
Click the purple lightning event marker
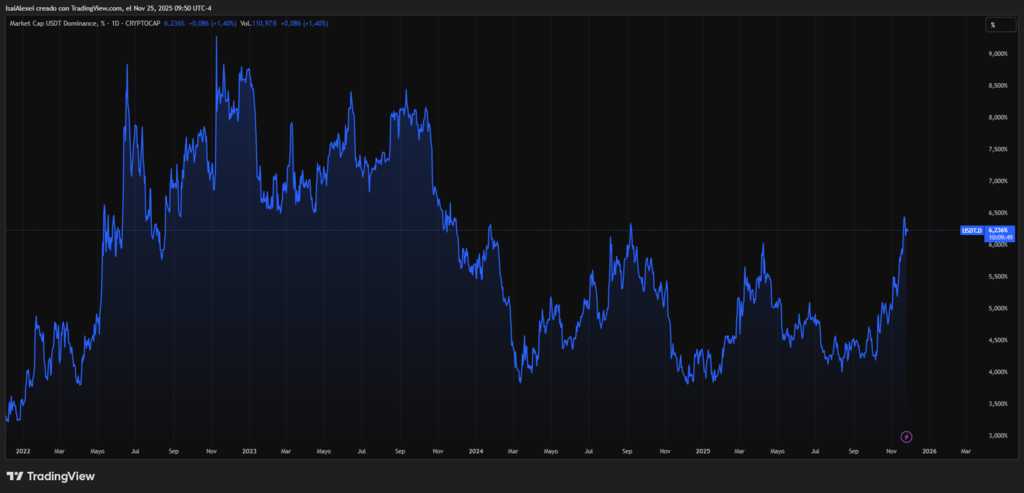906,436
